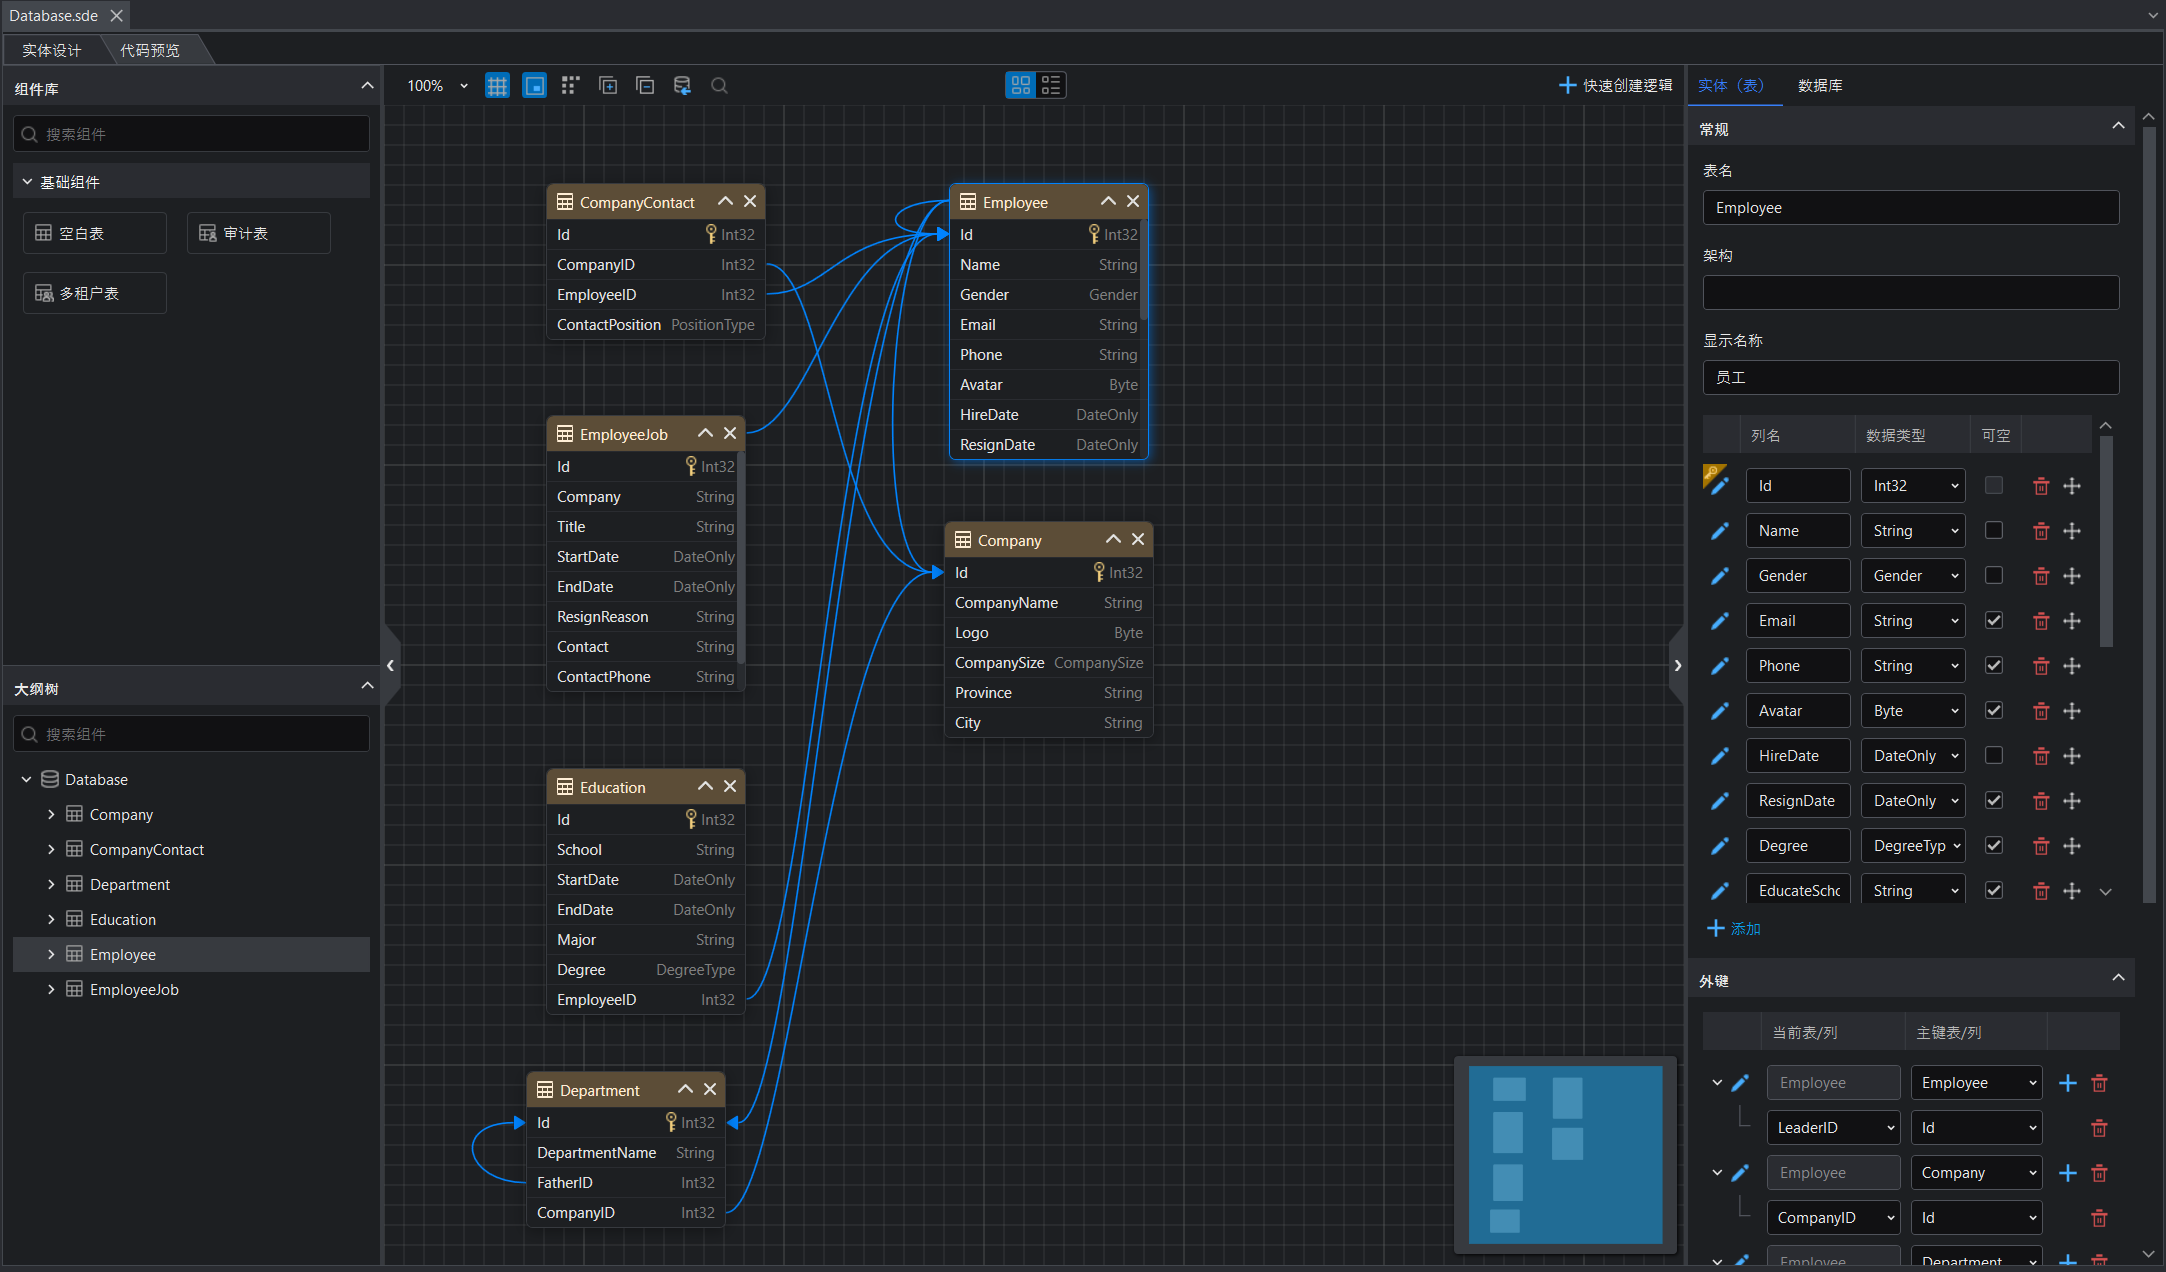Viewport: 2166px width, 1272px height.
Task: Switch to the 实体设计 tab
Action: [52, 50]
